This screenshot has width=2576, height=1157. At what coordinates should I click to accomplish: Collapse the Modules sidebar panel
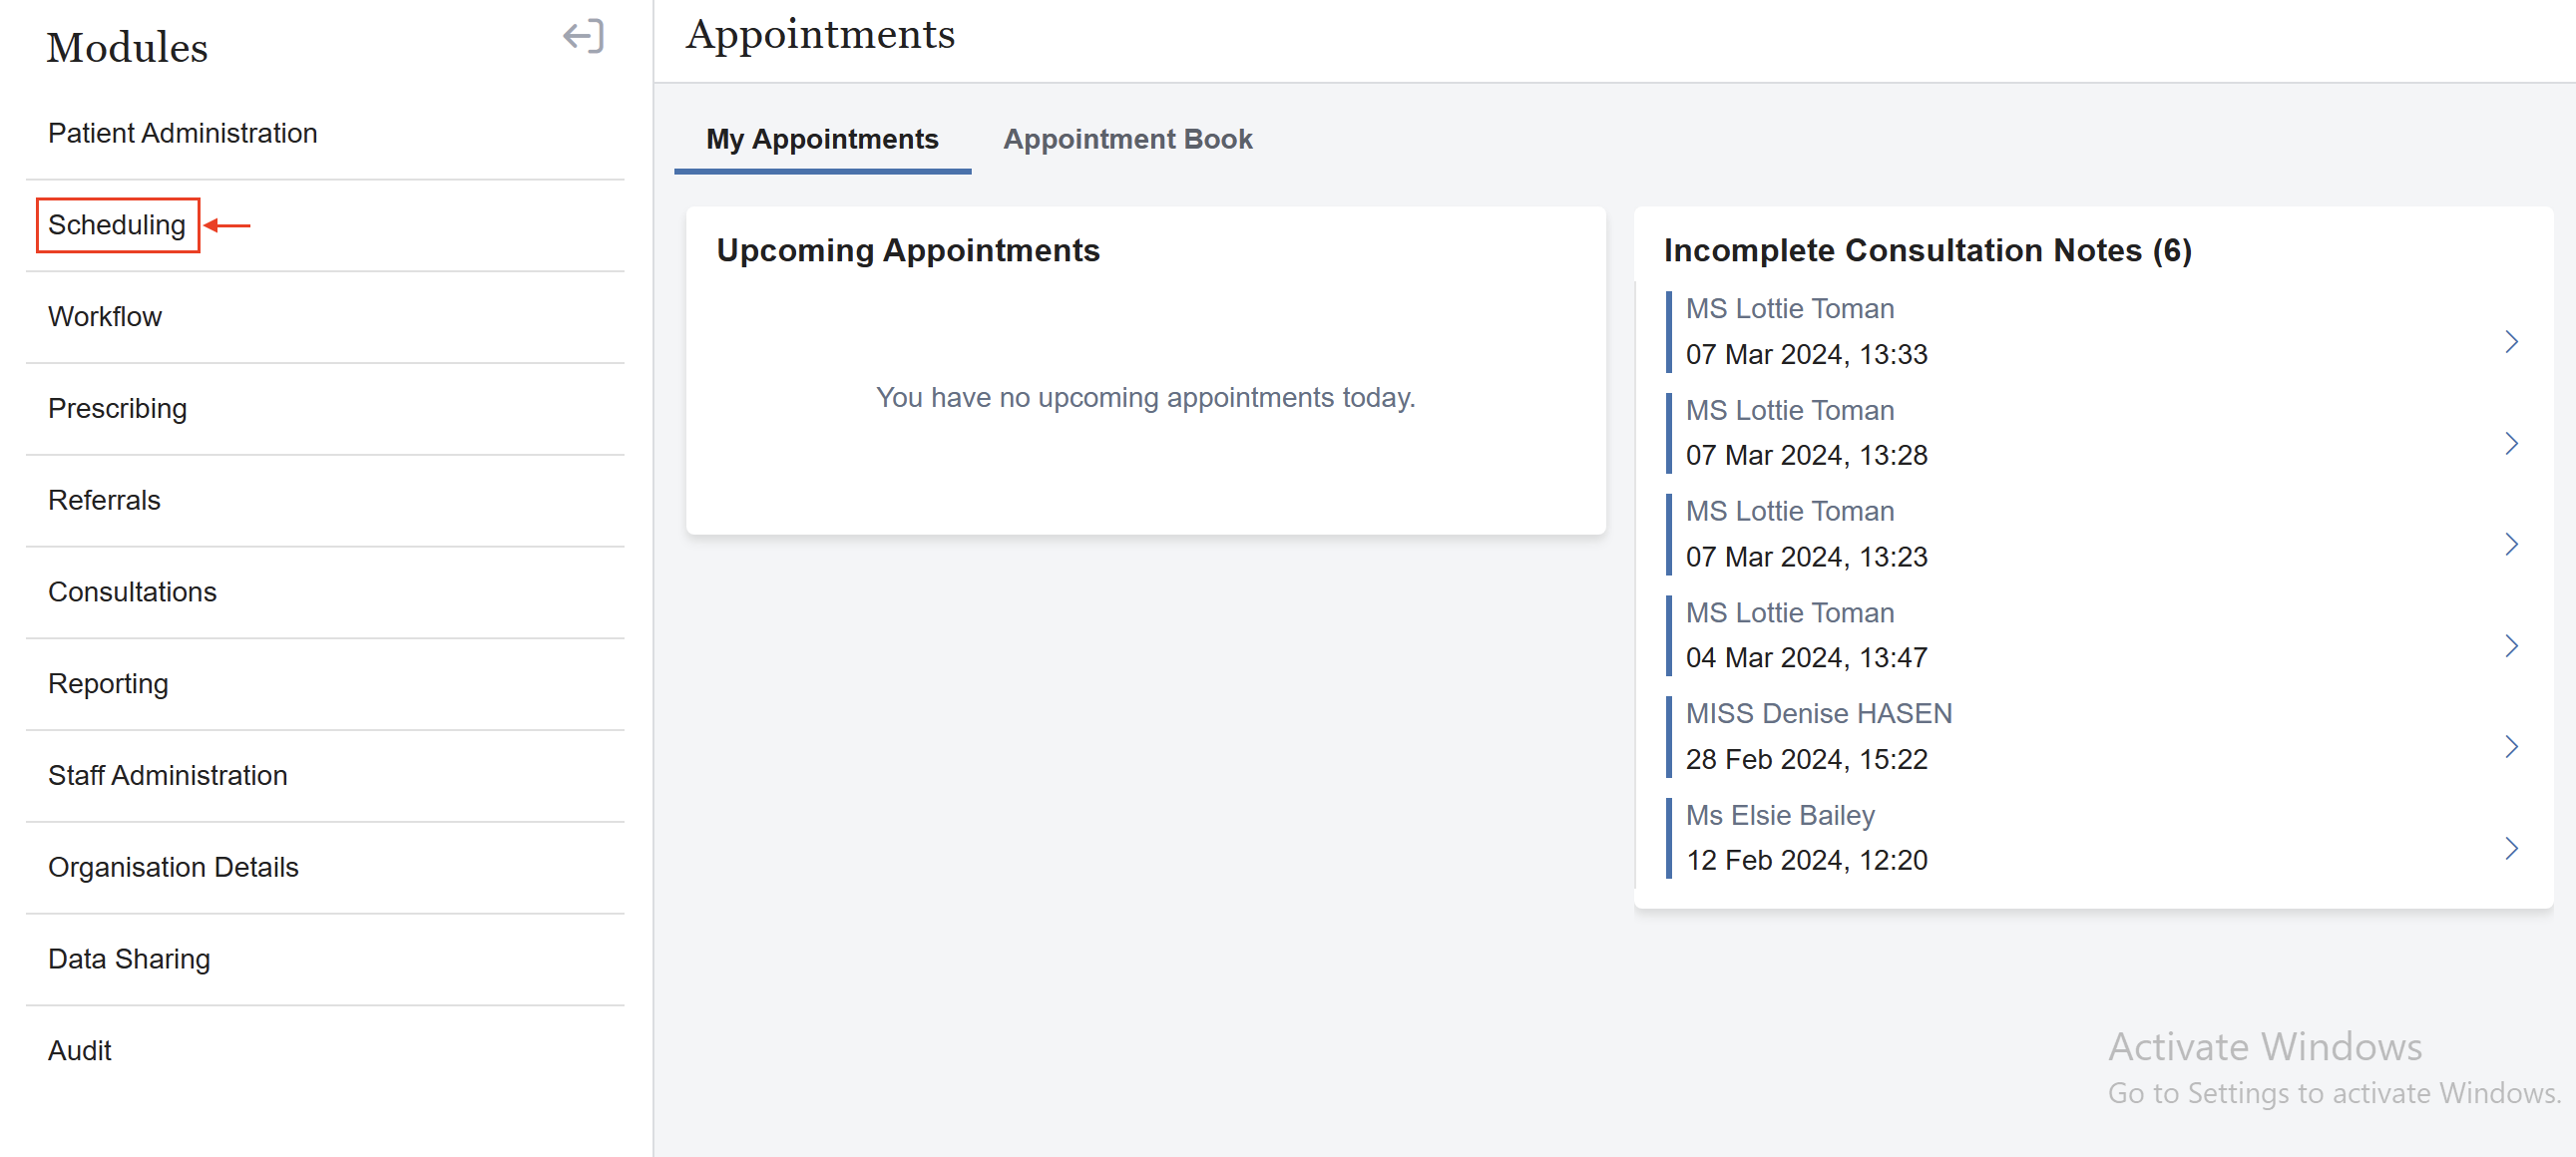583,37
